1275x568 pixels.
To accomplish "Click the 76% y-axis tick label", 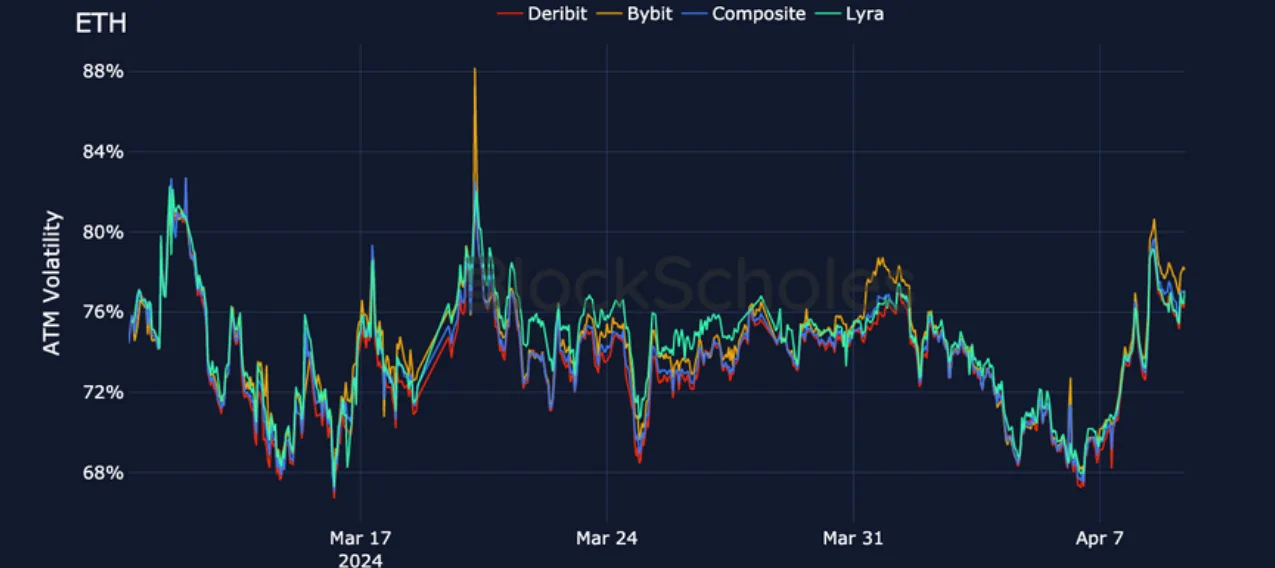I will [103, 312].
